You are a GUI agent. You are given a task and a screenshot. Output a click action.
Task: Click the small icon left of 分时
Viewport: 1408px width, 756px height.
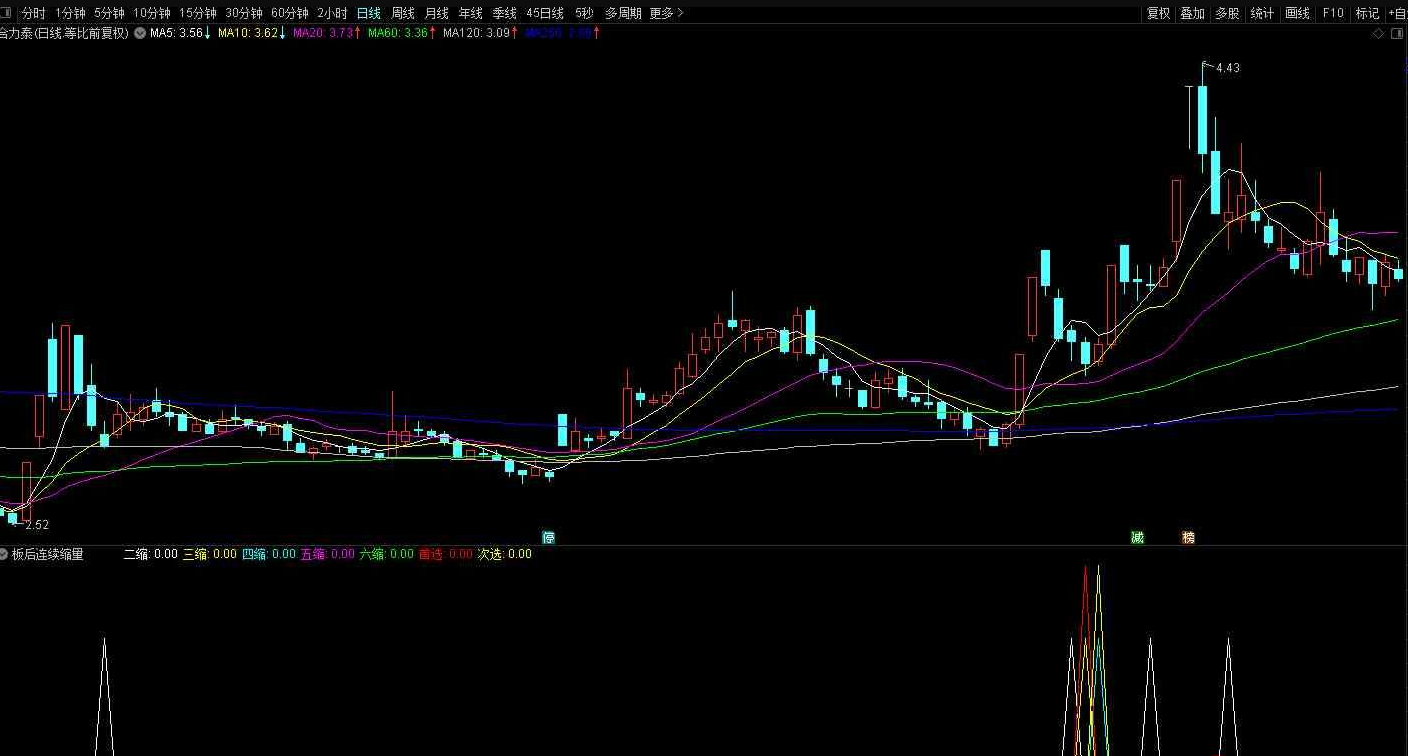pos(7,13)
